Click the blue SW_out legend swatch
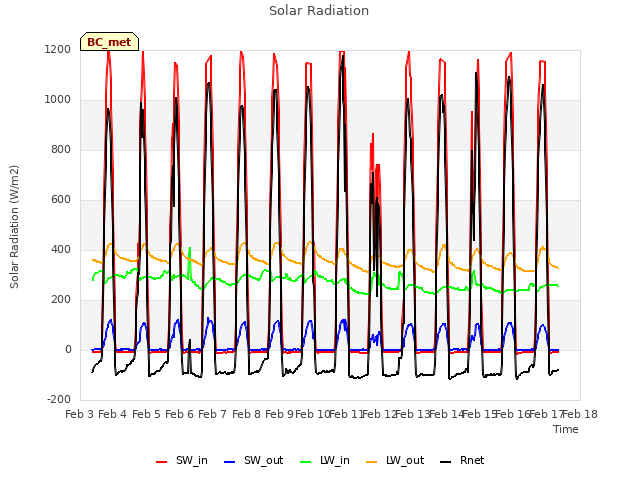The image size is (640, 480). (230, 462)
